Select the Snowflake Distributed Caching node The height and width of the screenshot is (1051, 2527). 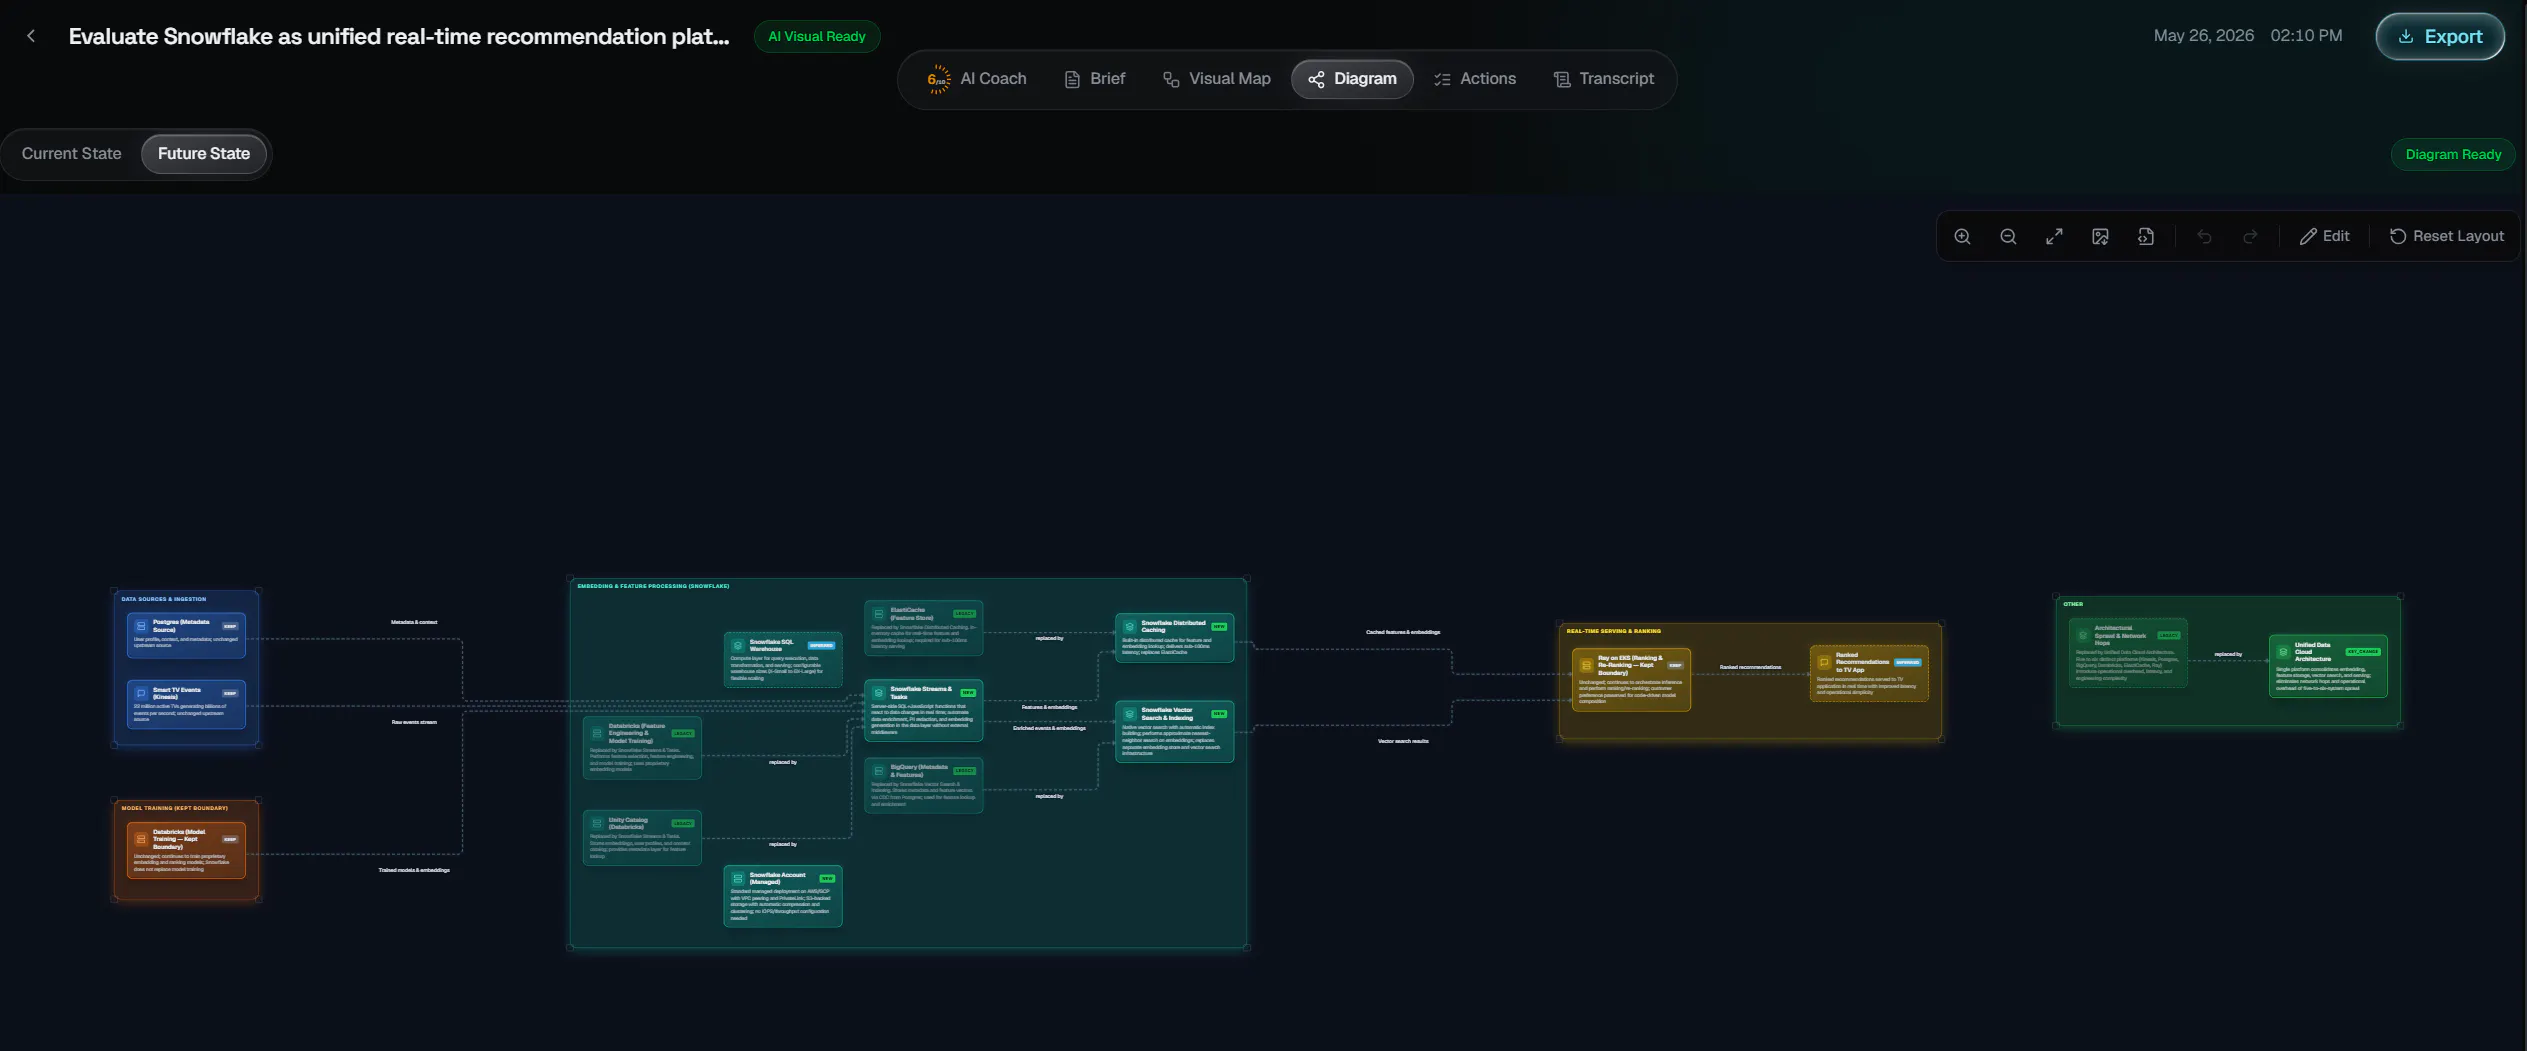point(1175,638)
